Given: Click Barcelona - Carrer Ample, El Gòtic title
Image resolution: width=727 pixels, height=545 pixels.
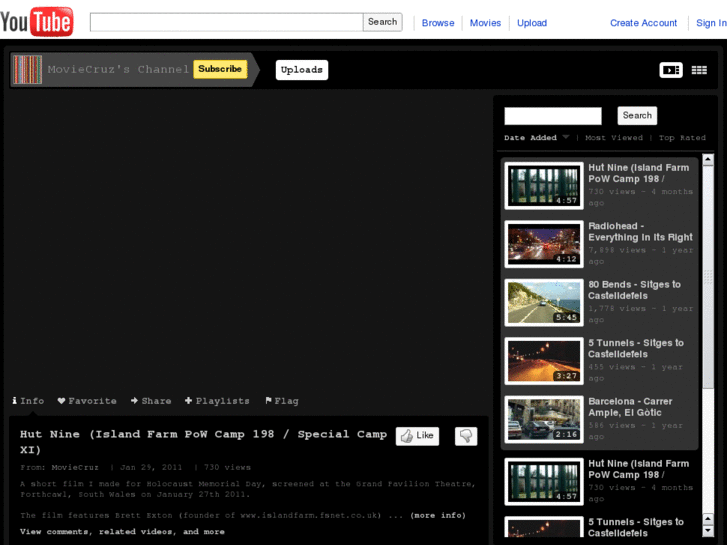Looking at the screenshot, I should click(x=630, y=407).
